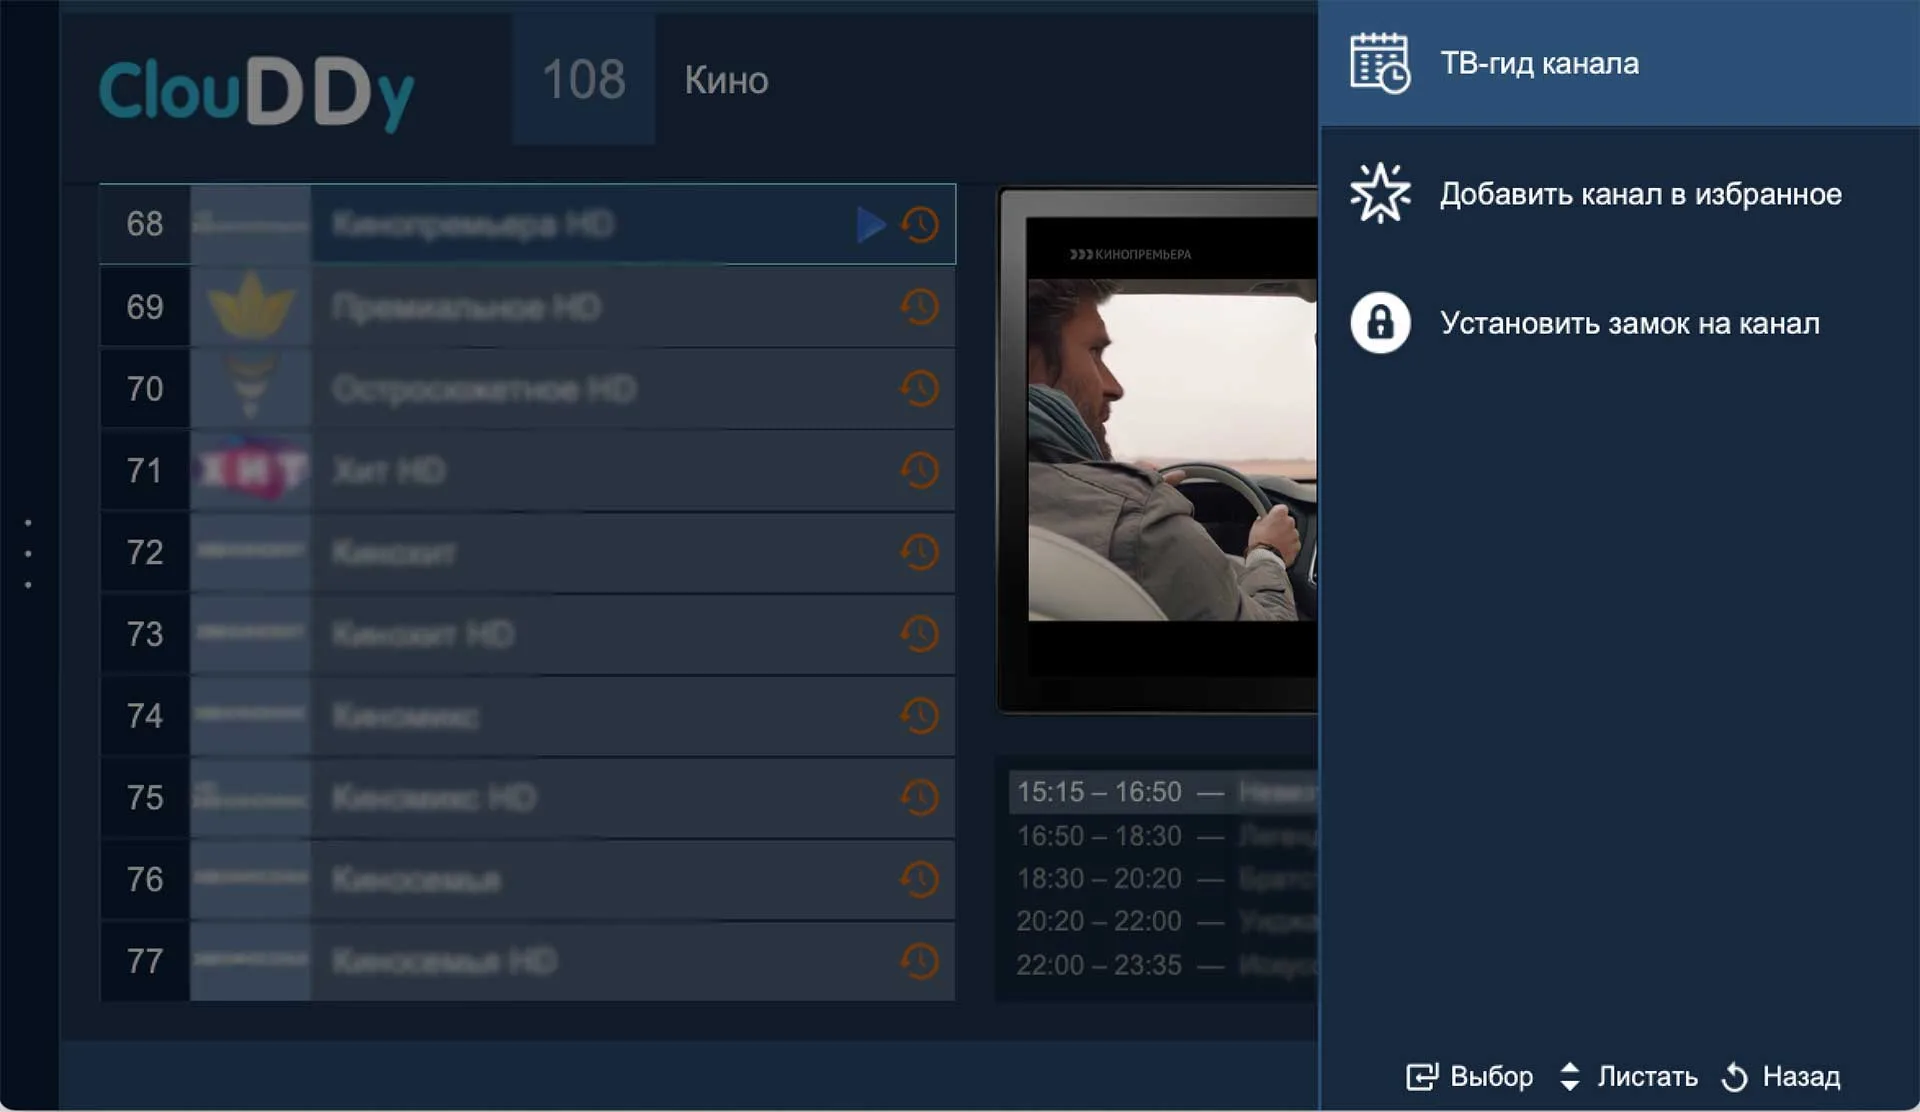Screen dimensions: 1920x1112
Task: Select channel 70 row in list
Action: tap(527, 389)
